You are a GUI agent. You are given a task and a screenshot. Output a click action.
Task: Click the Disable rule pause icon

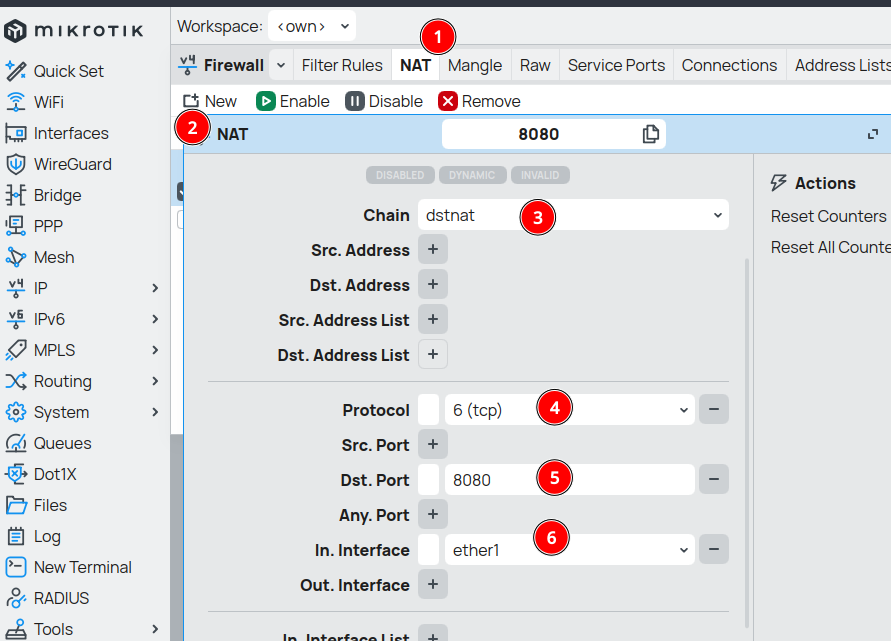click(355, 101)
